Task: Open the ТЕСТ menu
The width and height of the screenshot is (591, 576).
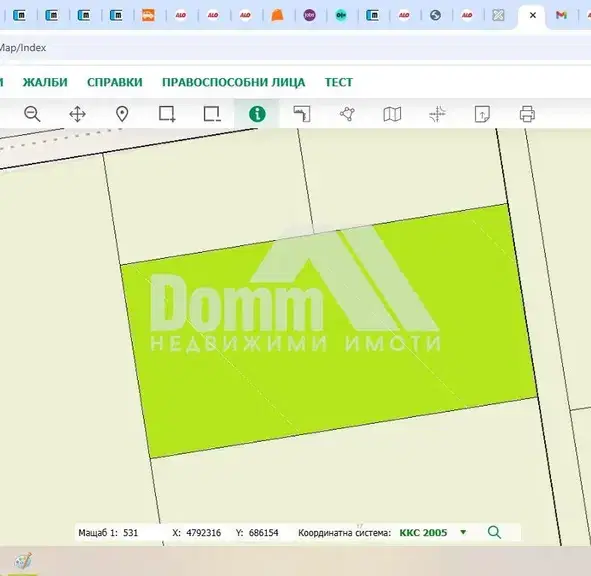Action: (339, 82)
